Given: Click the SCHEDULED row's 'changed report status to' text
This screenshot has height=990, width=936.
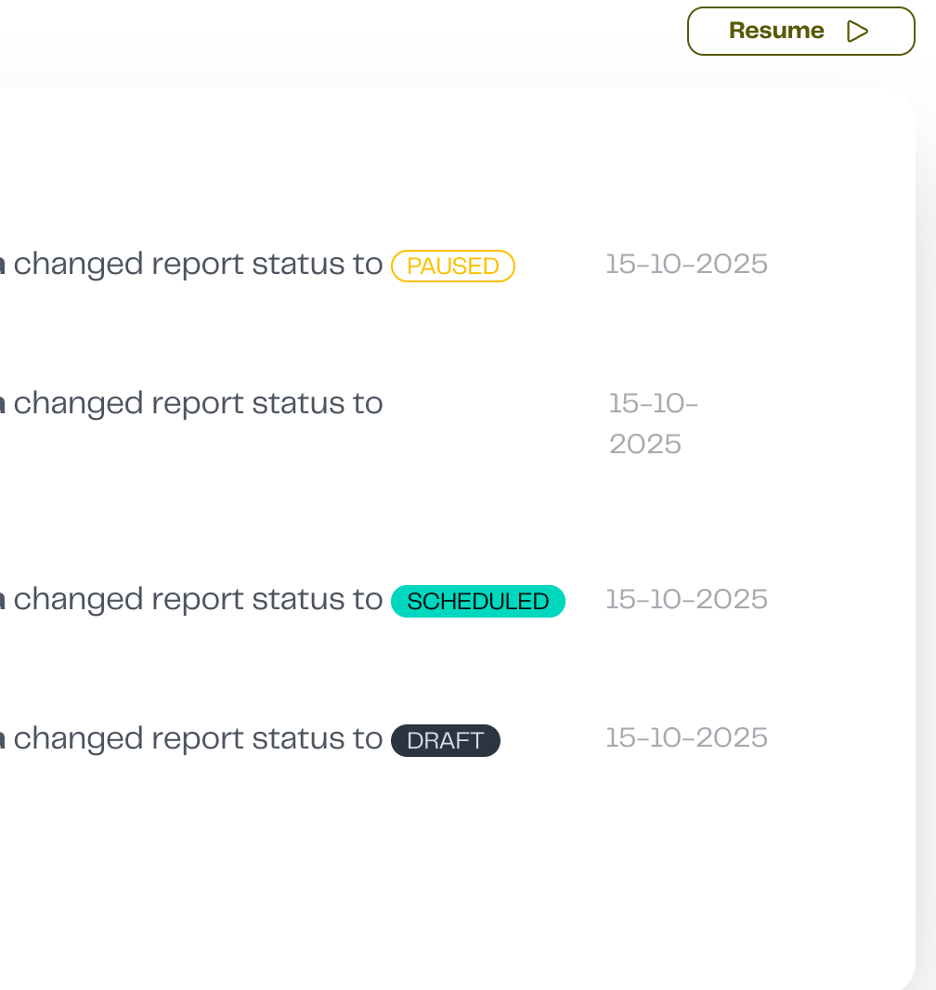Looking at the screenshot, I should point(198,600).
